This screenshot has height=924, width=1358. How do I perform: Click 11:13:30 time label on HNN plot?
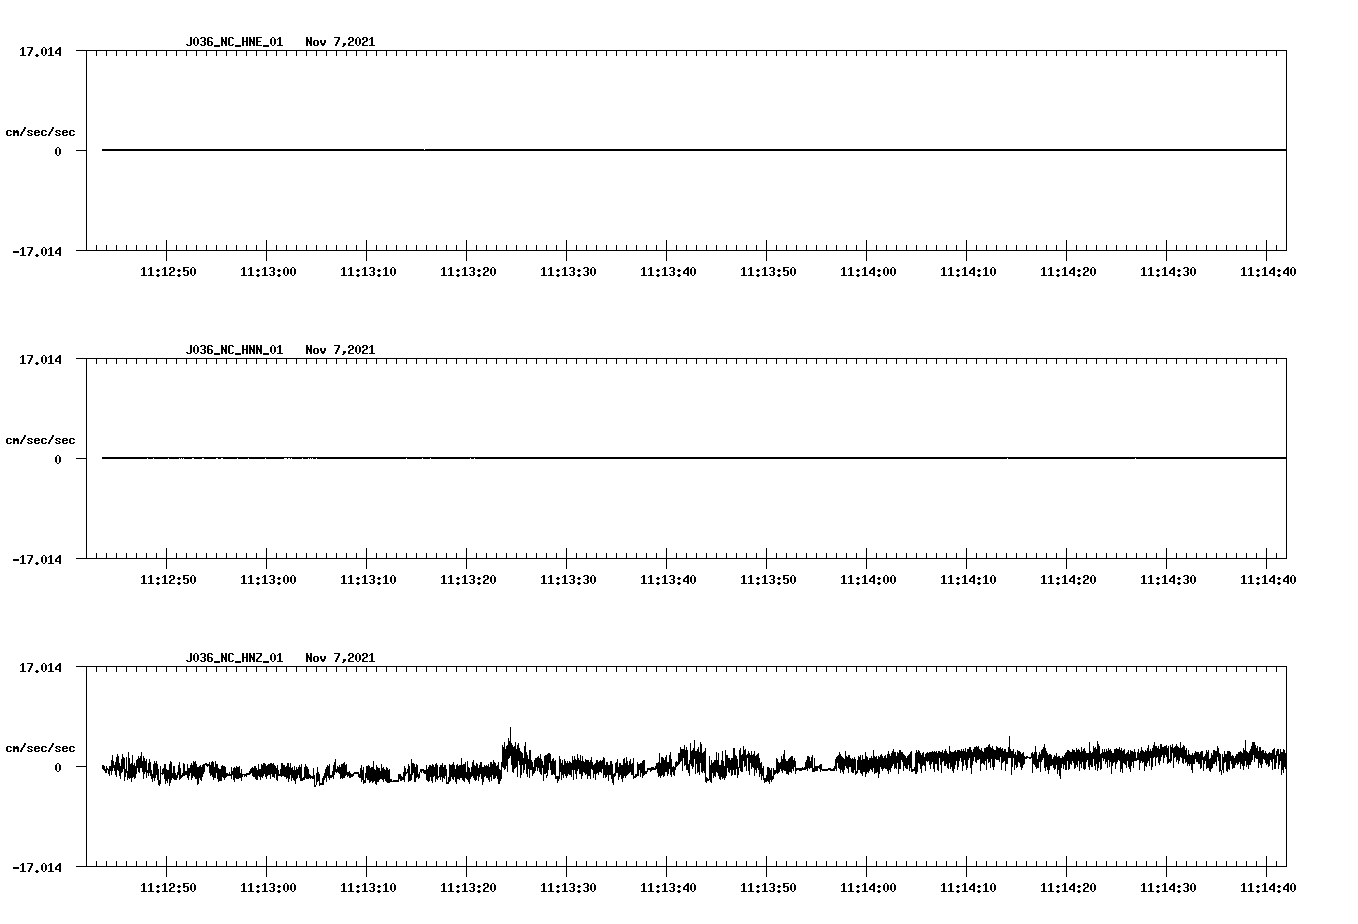pyautogui.click(x=568, y=580)
